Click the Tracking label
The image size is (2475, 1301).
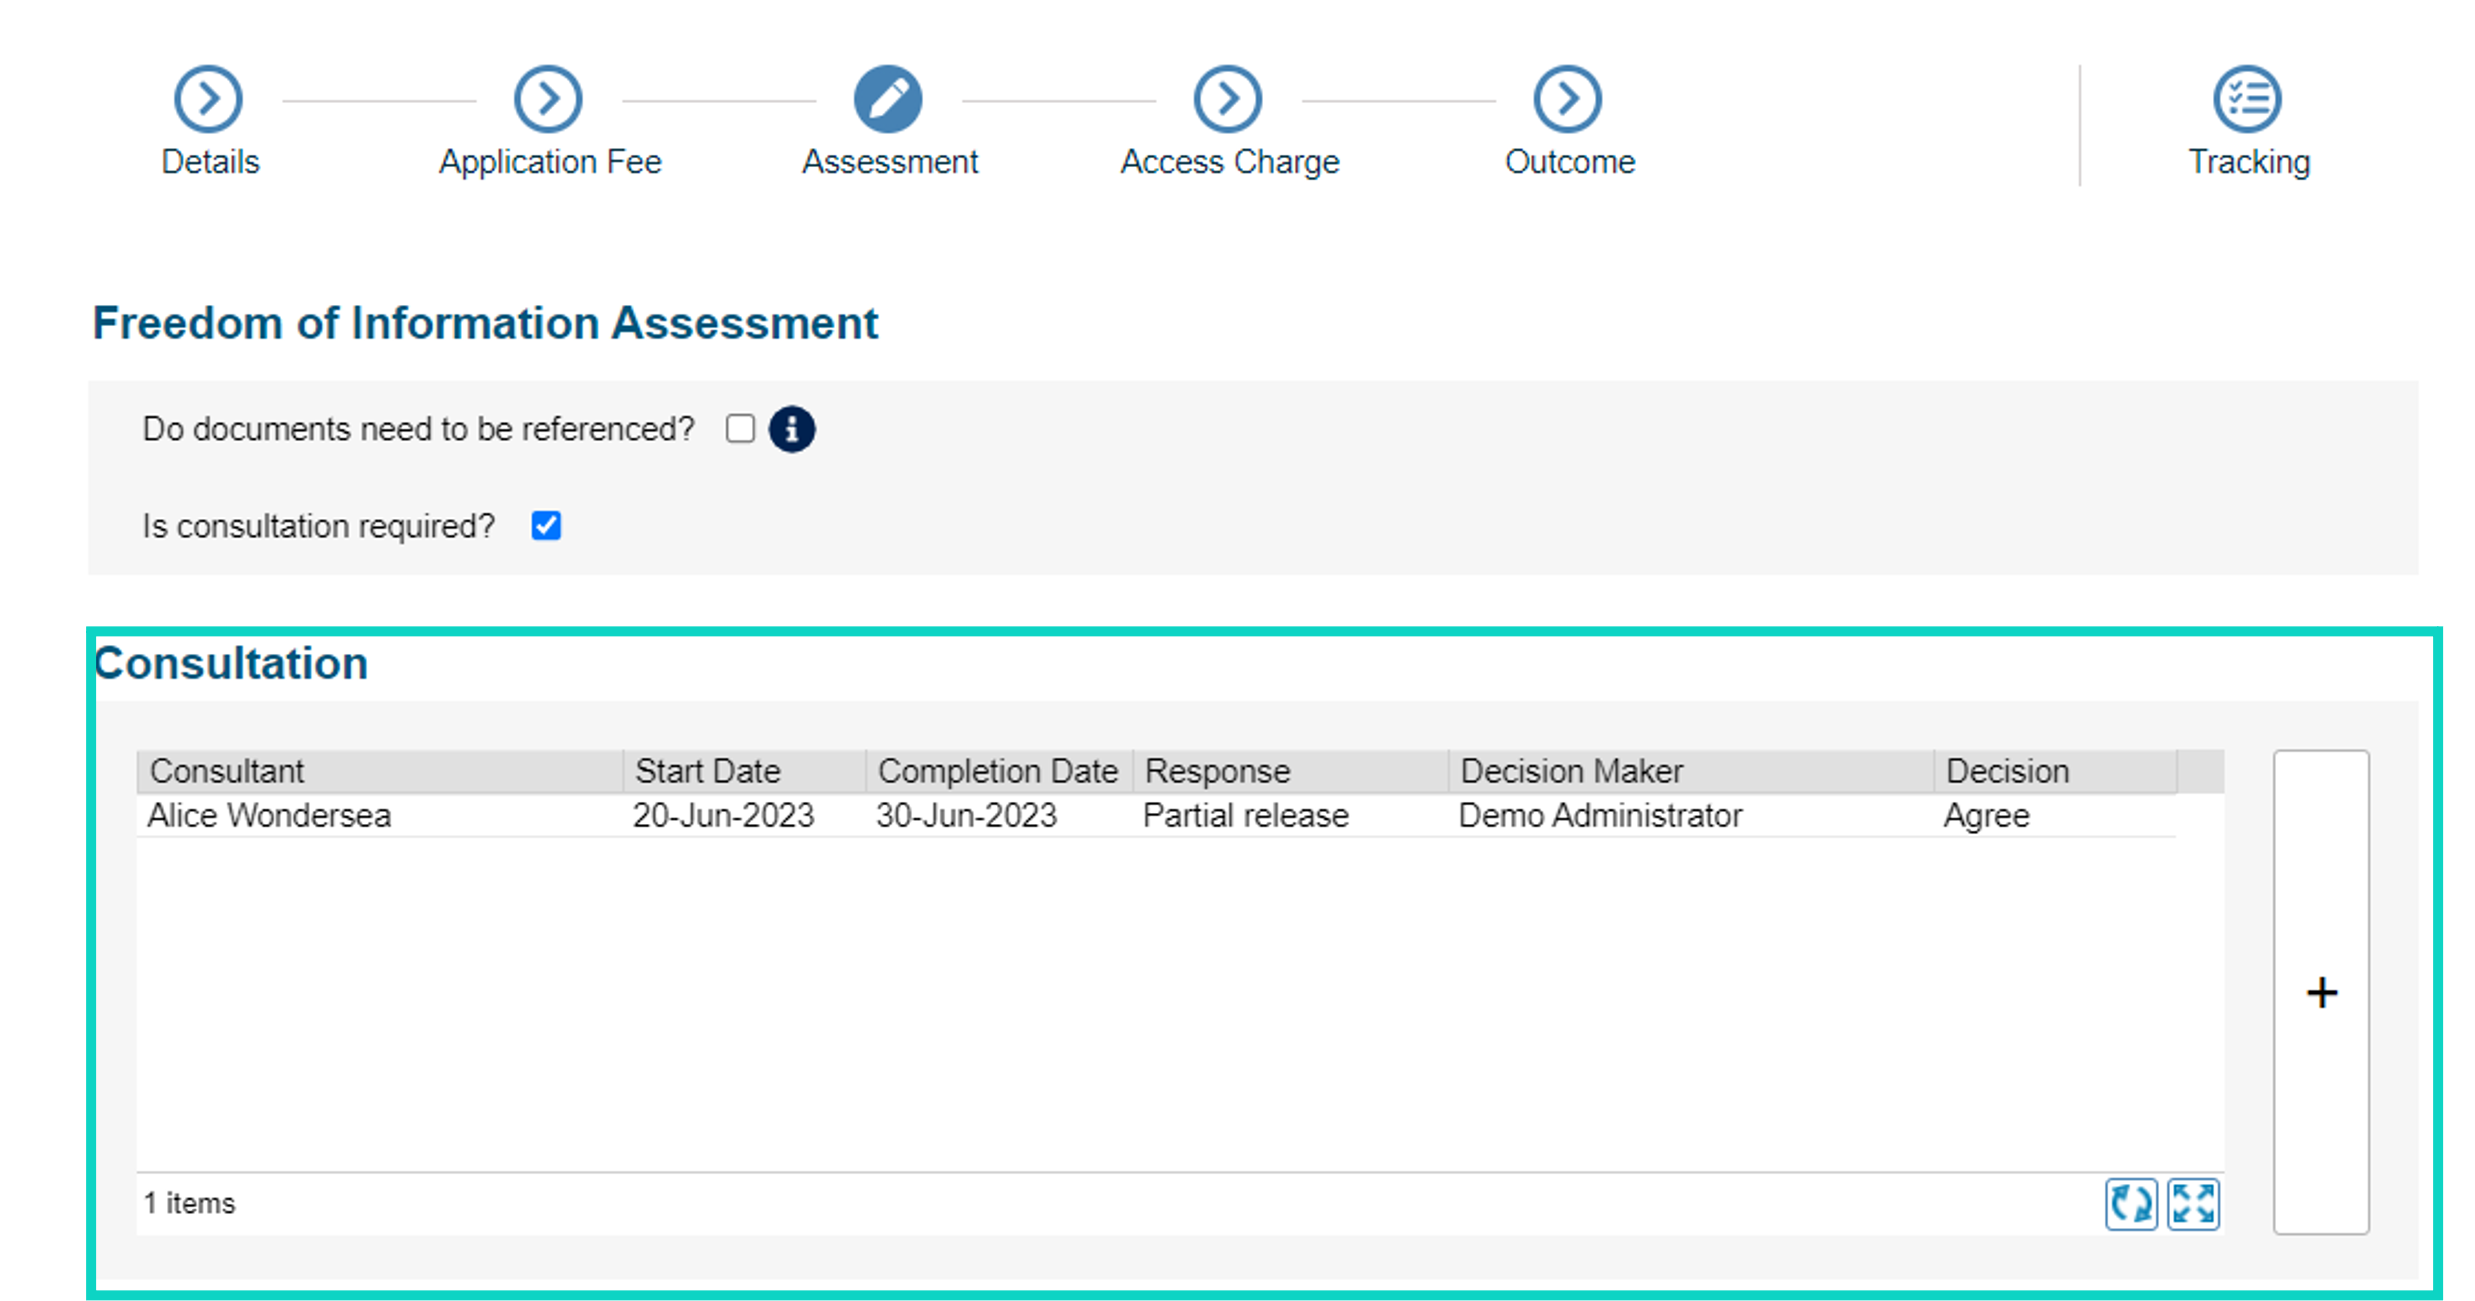2249,162
